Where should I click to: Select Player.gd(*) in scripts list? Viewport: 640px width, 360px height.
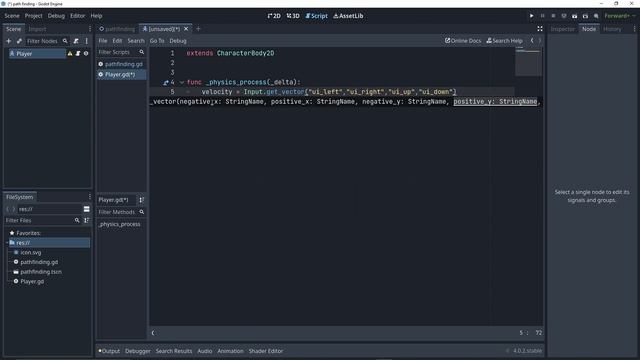pos(121,75)
